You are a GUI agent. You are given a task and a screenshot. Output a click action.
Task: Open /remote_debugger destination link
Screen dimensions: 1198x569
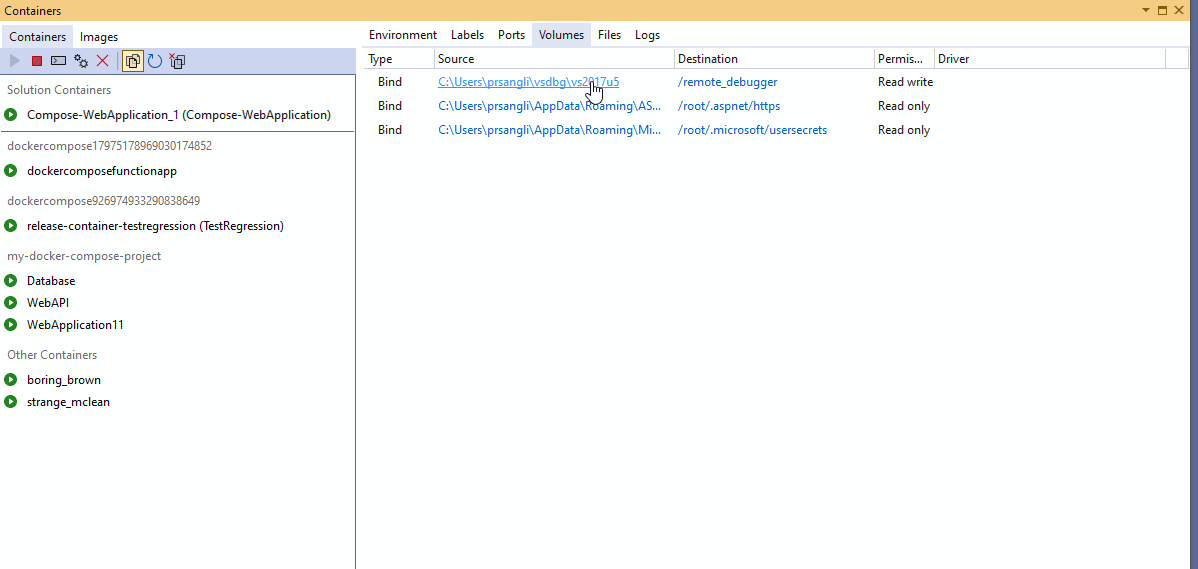click(727, 82)
